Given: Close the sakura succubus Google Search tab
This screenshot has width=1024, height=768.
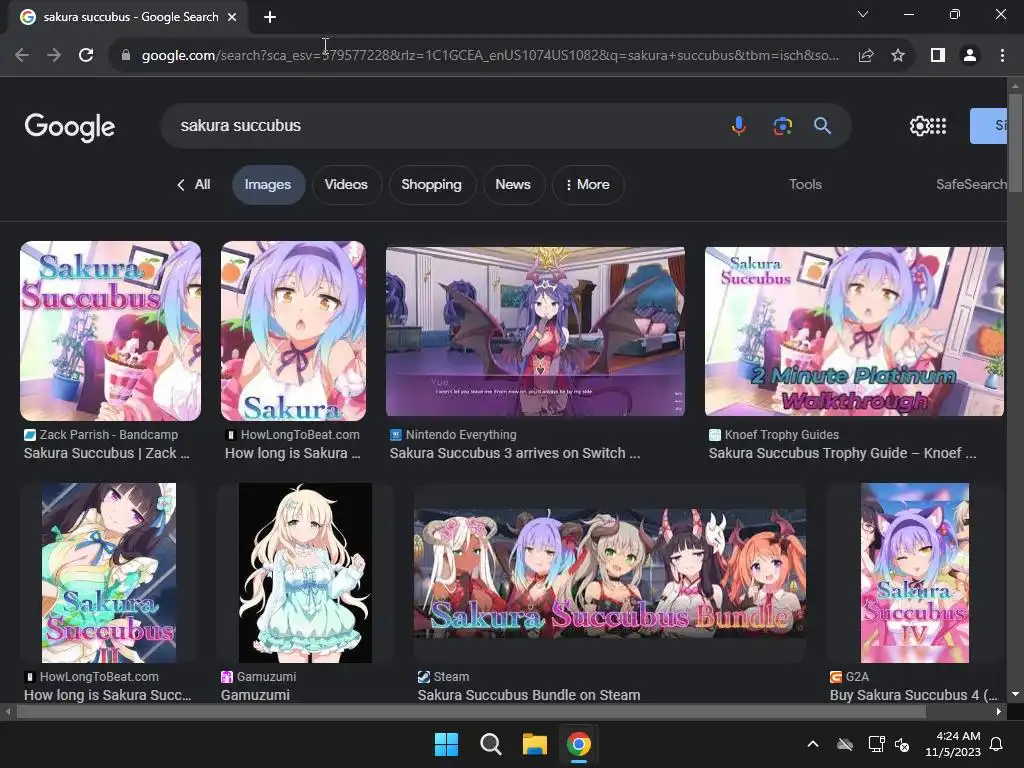Looking at the screenshot, I should tap(232, 17).
